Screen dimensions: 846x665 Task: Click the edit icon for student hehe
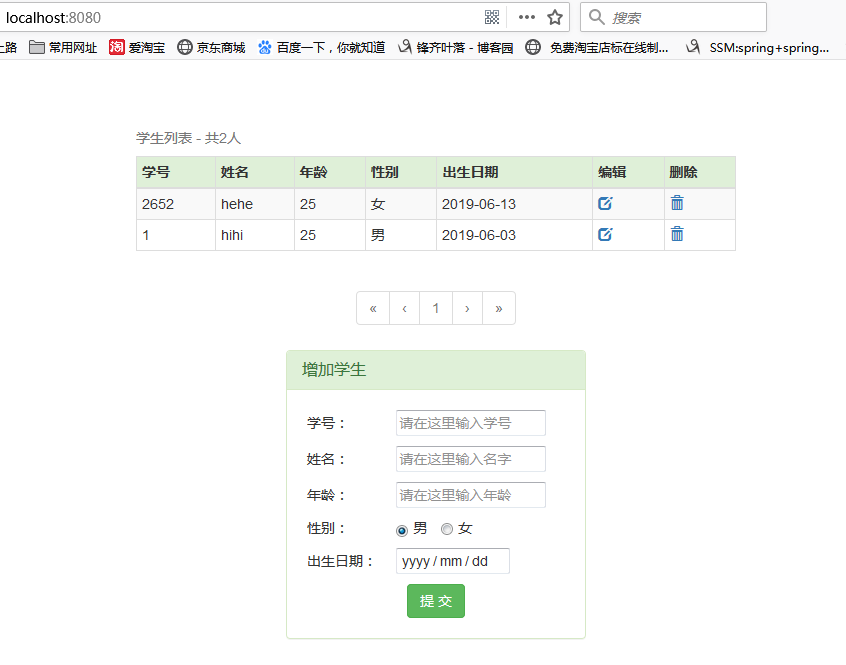[x=605, y=204]
